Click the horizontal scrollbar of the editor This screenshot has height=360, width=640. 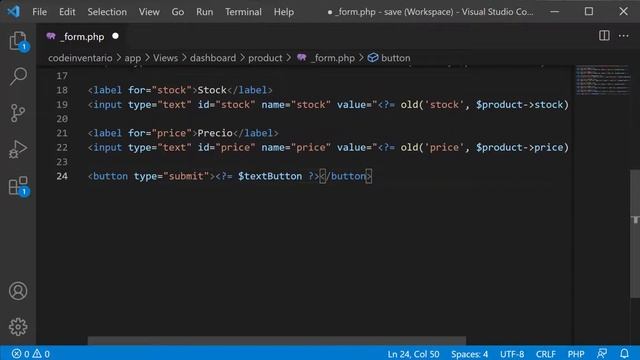pyautogui.click(x=277, y=340)
